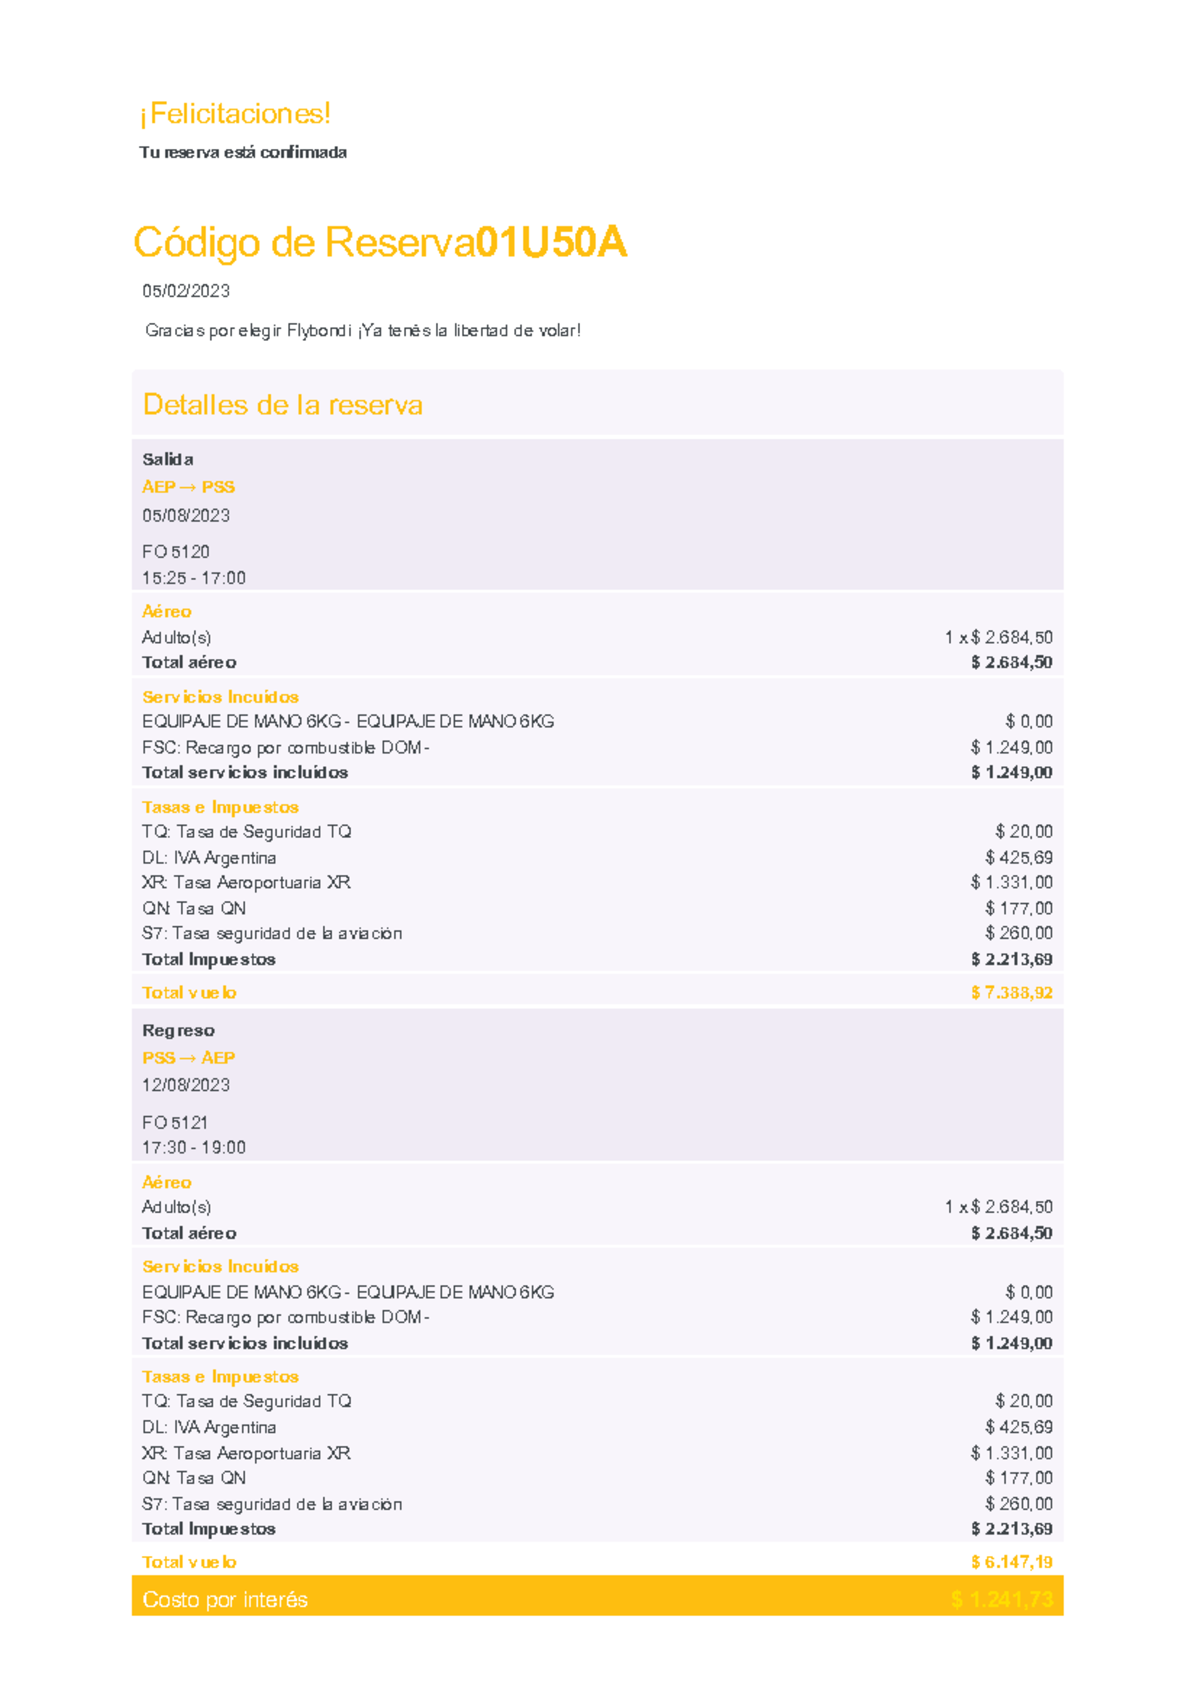
Task: Select the outbound time 15:25 - 17:00
Action: click(x=194, y=578)
